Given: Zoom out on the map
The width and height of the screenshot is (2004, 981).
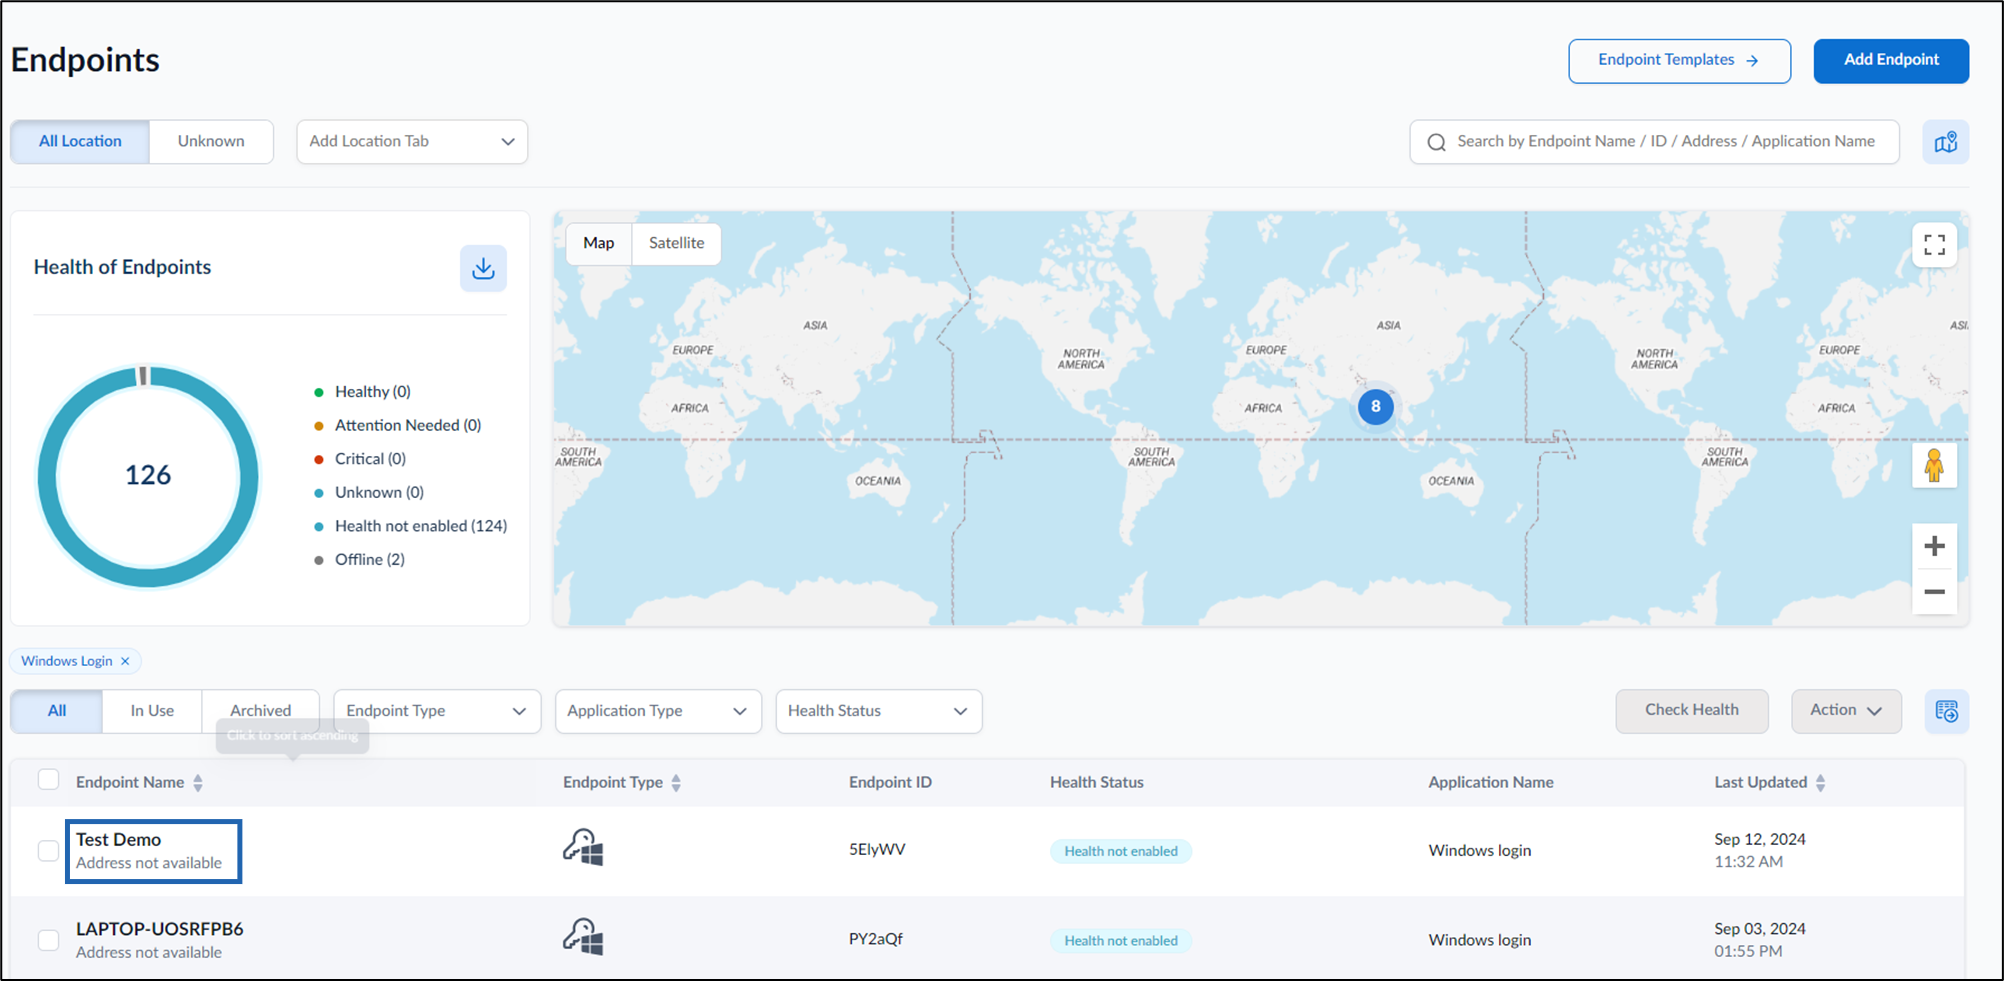Looking at the screenshot, I should pyautogui.click(x=1934, y=592).
